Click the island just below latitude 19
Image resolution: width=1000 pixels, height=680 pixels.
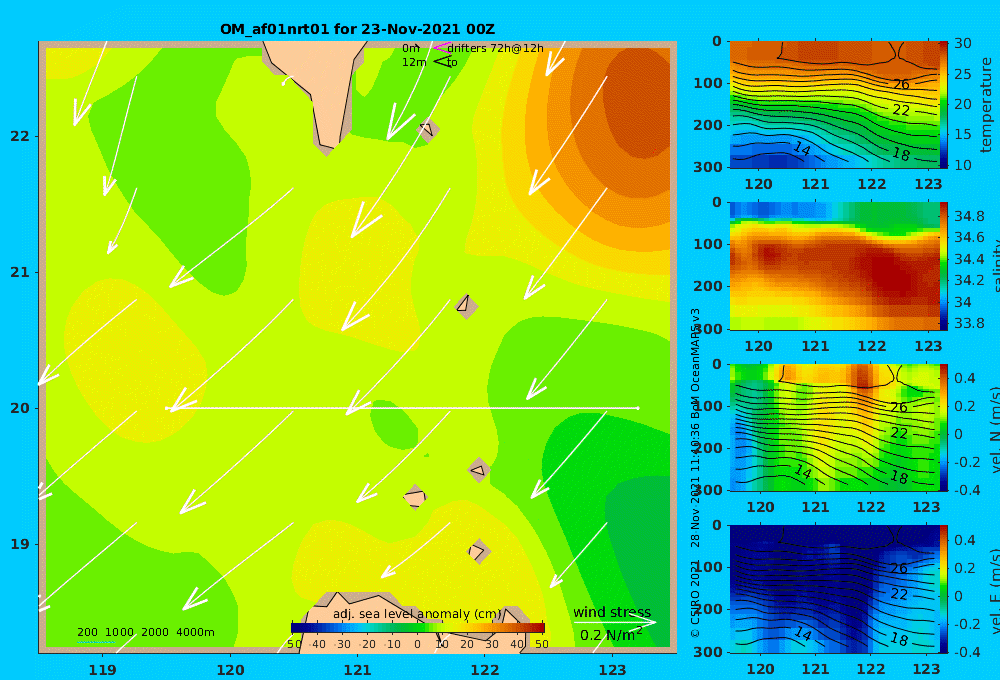(478, 551)
